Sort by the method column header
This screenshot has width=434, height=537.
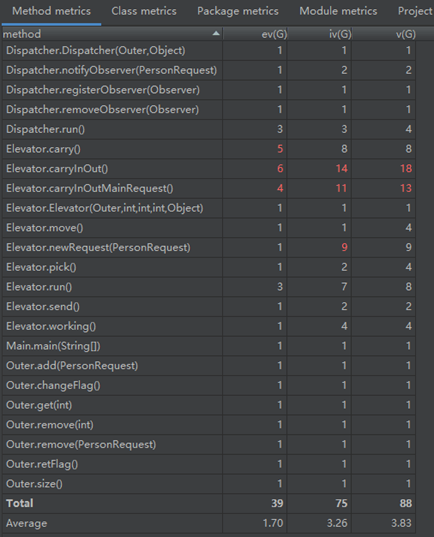coord(112,34)
